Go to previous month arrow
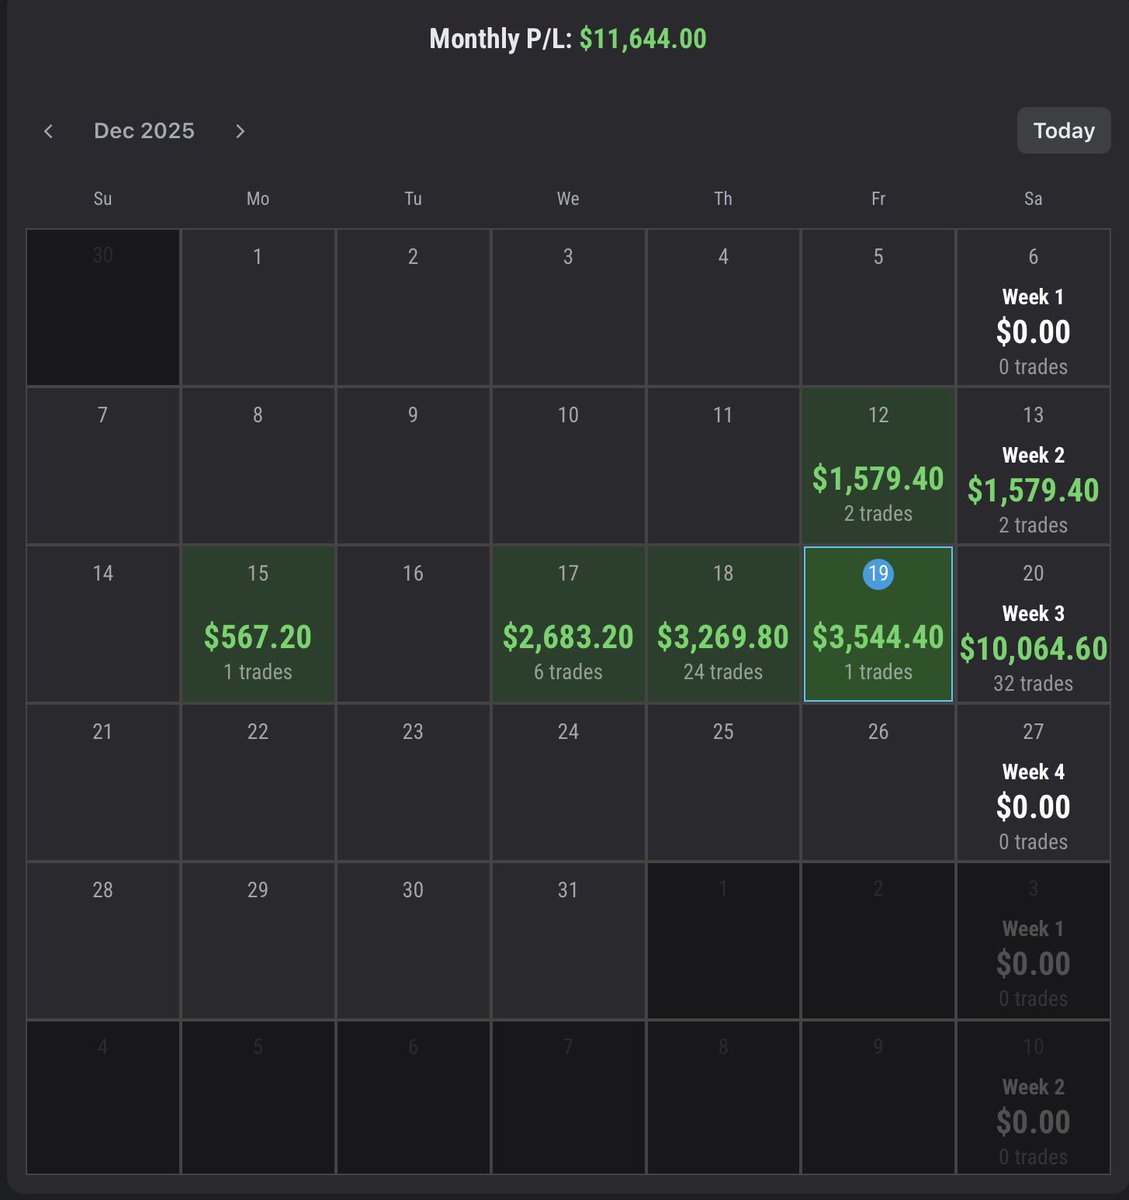Screen dimensions: 1129x1200 (48, 131)
